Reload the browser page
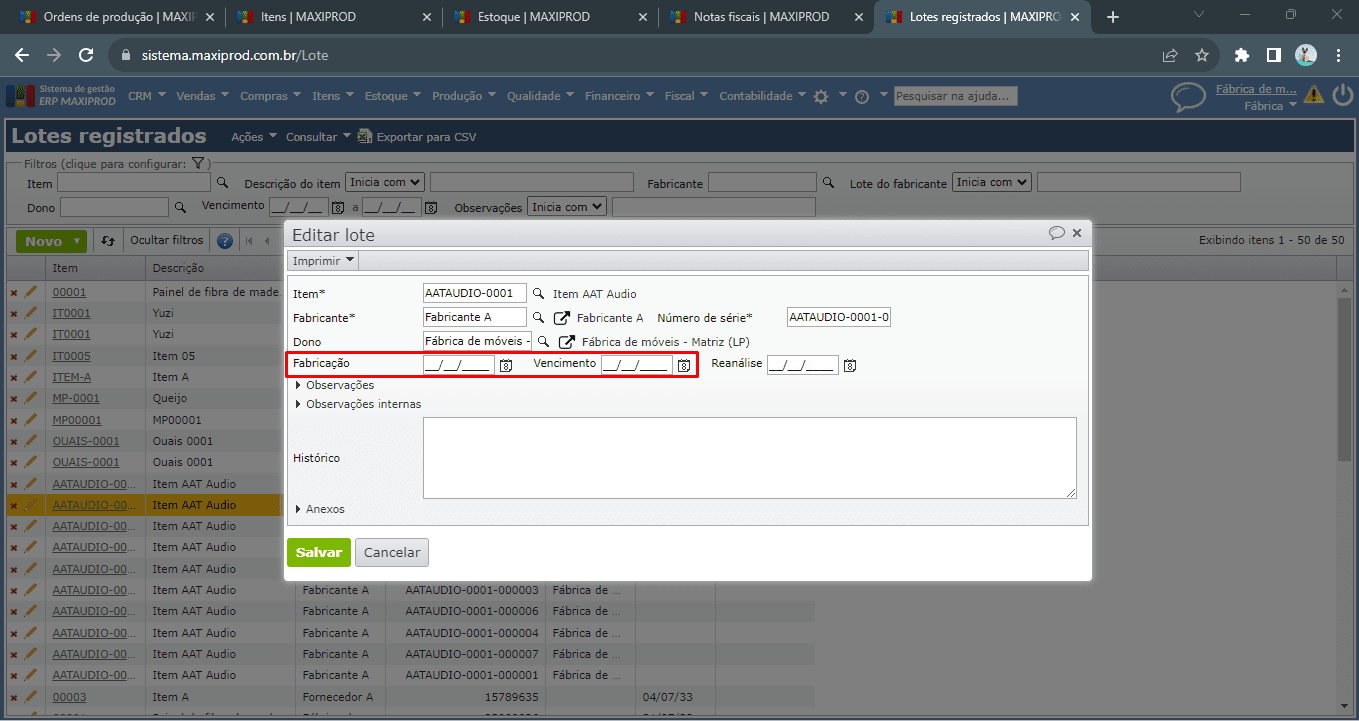The height and width of the screenshot is (721, 1359). (86, 55)
